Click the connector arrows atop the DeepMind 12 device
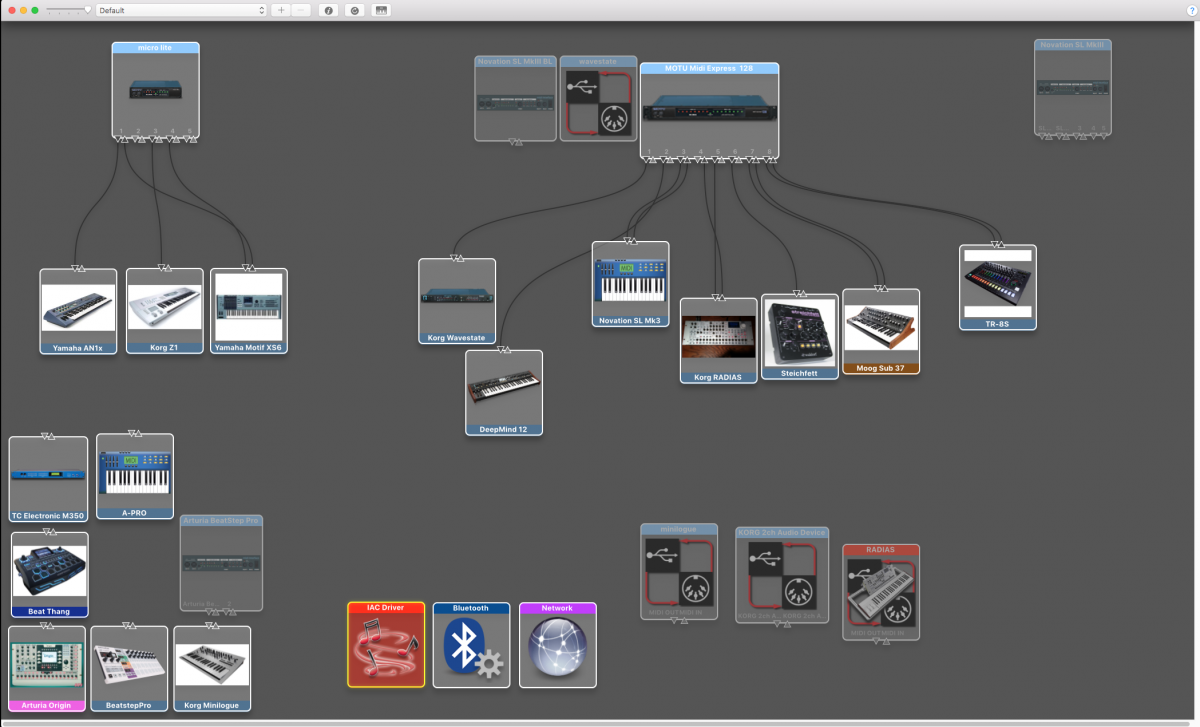This screenshot has width=1200, height=727. (x=504, y=349)
